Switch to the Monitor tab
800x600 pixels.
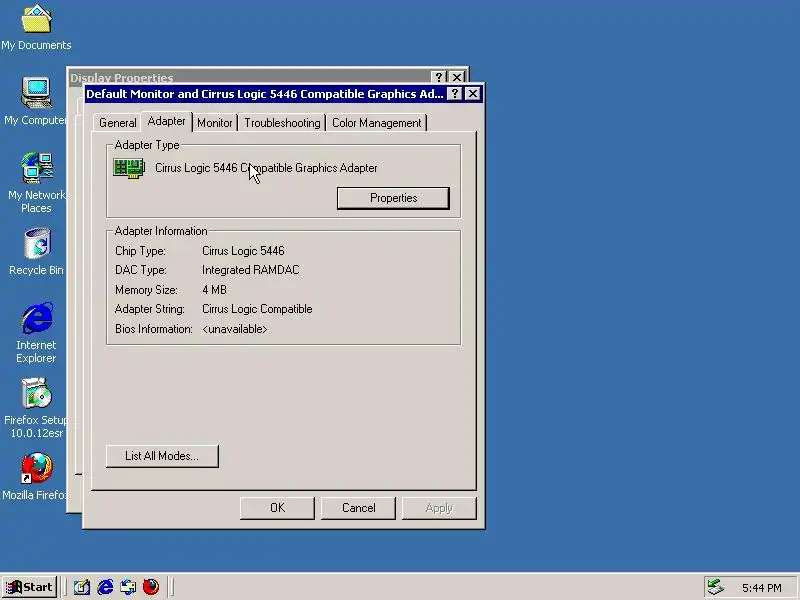click(215, 123)
